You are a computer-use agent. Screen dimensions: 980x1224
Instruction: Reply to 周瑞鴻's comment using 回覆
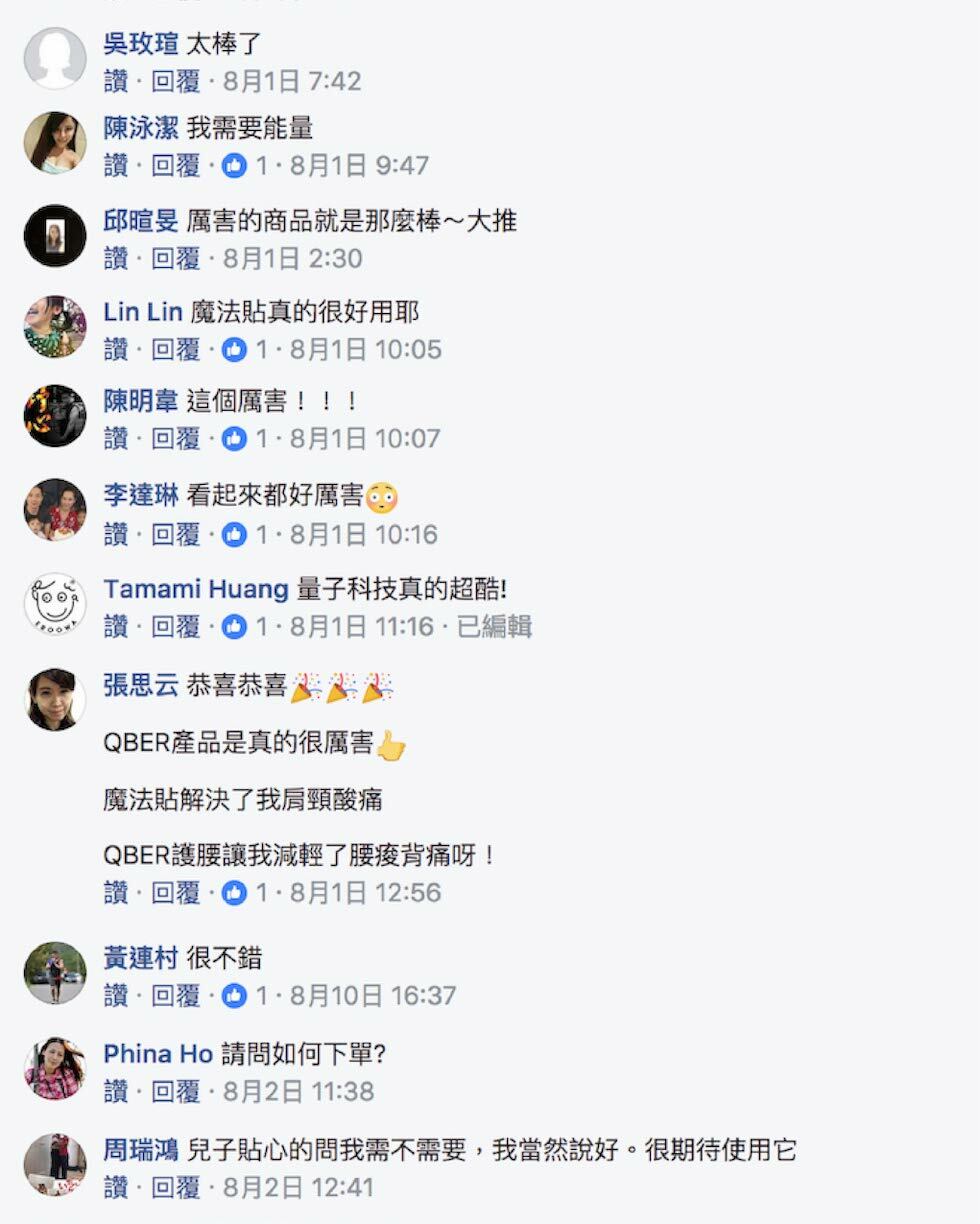click(176, 1187)
